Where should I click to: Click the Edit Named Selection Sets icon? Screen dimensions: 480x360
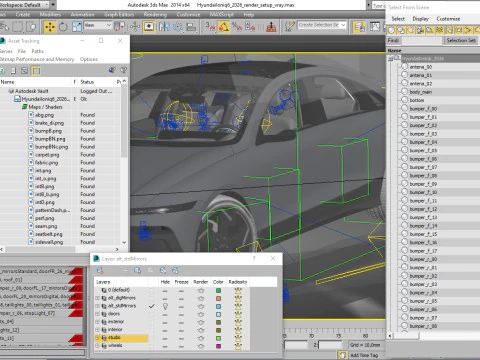290,26
